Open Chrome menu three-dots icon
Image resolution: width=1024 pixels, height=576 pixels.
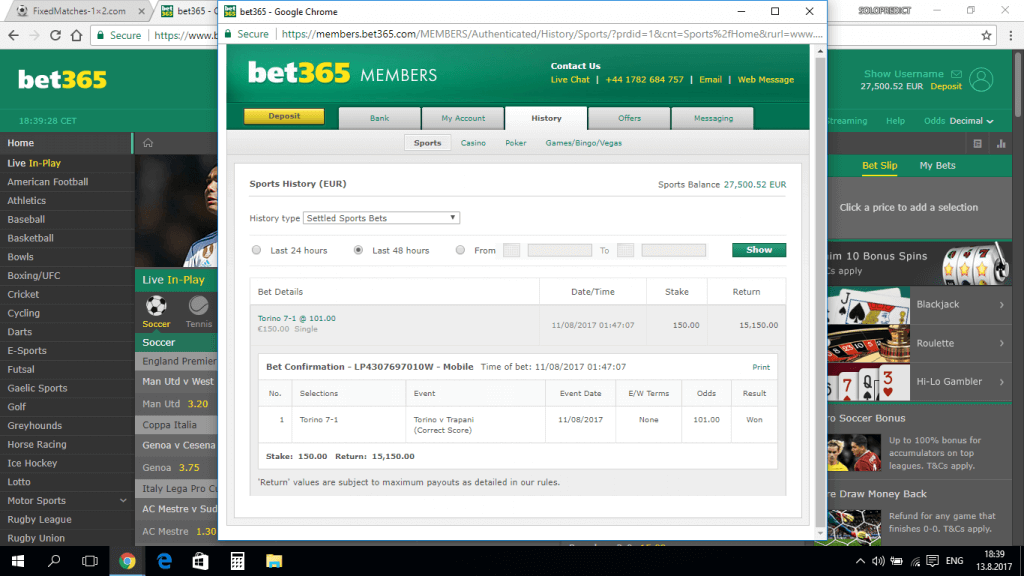(1011, 35)
